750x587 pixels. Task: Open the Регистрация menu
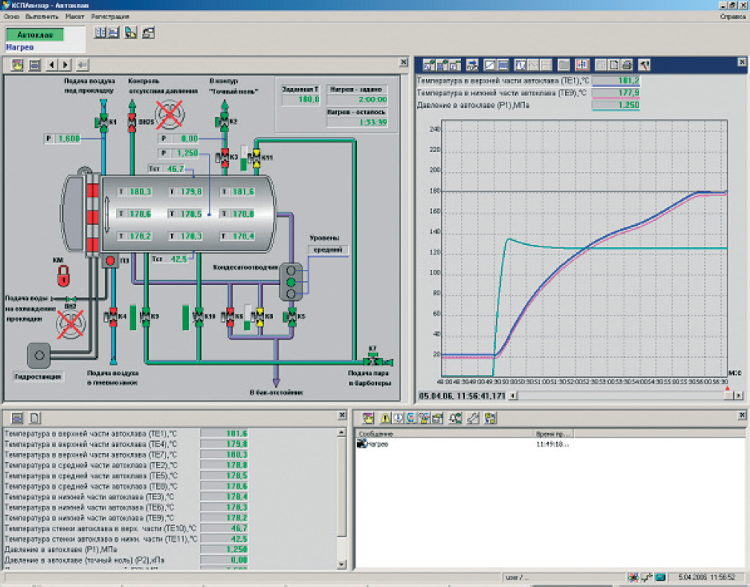(109, 17)
